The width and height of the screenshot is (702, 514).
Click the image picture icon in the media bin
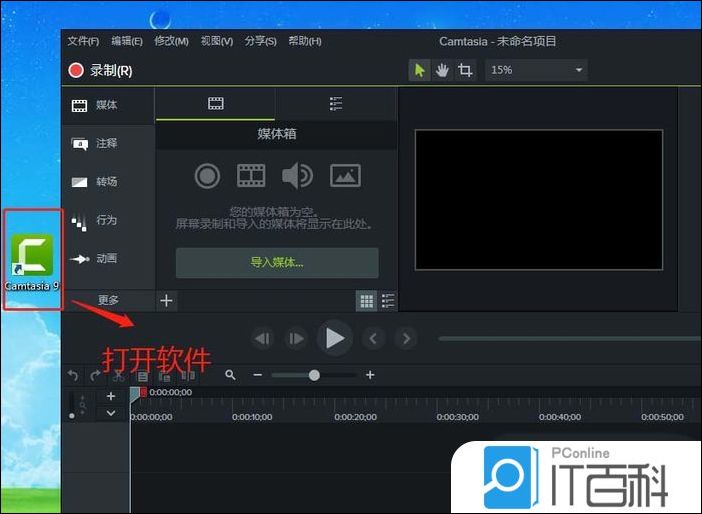tap(345, 176)
